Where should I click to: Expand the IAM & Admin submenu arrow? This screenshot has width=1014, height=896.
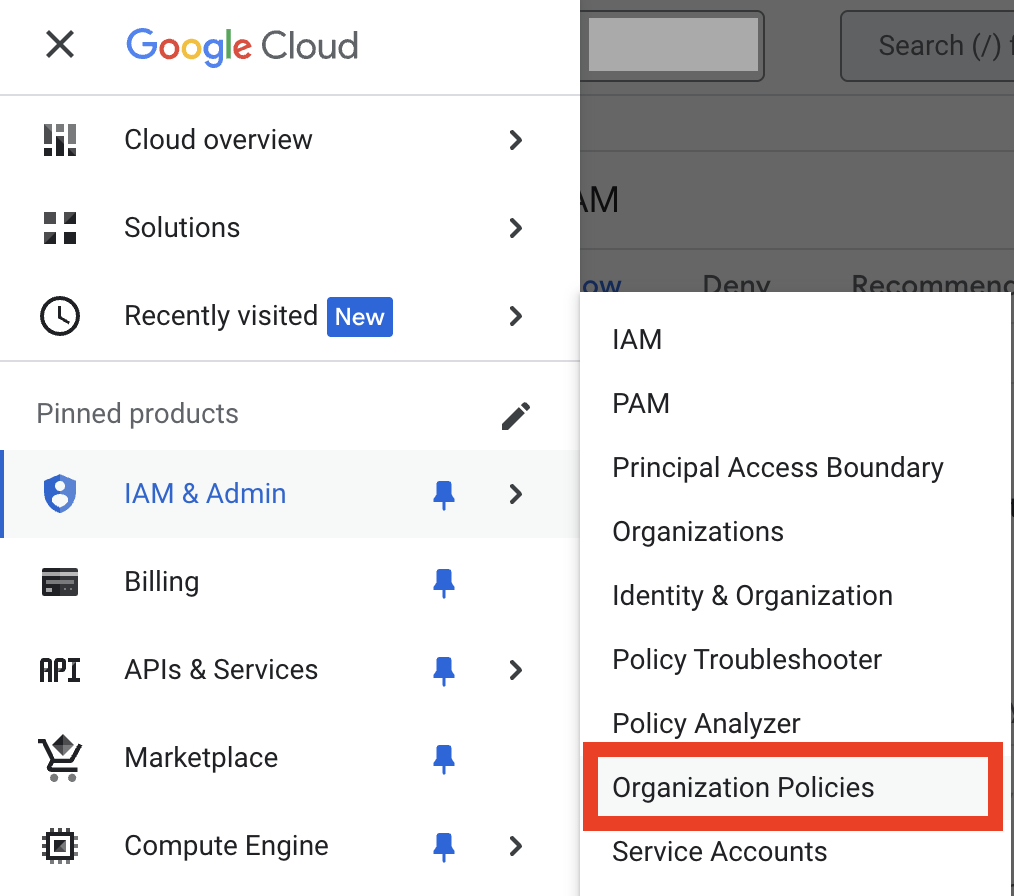[x=515, y=494]
